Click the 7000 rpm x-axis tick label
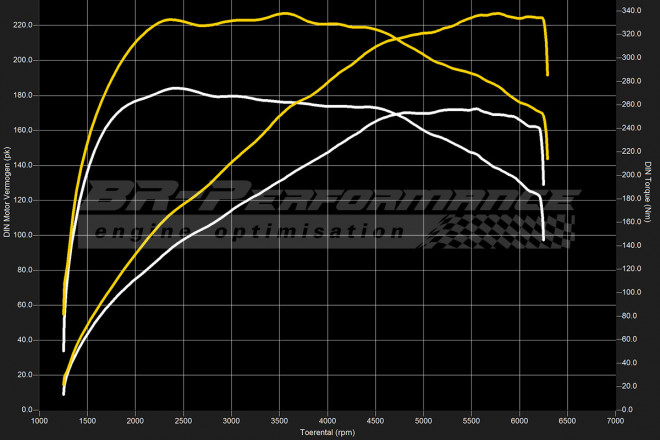Image resolution: width=660 pixels, height=440 pixels. pyautogui.click(x=615, y=421)
